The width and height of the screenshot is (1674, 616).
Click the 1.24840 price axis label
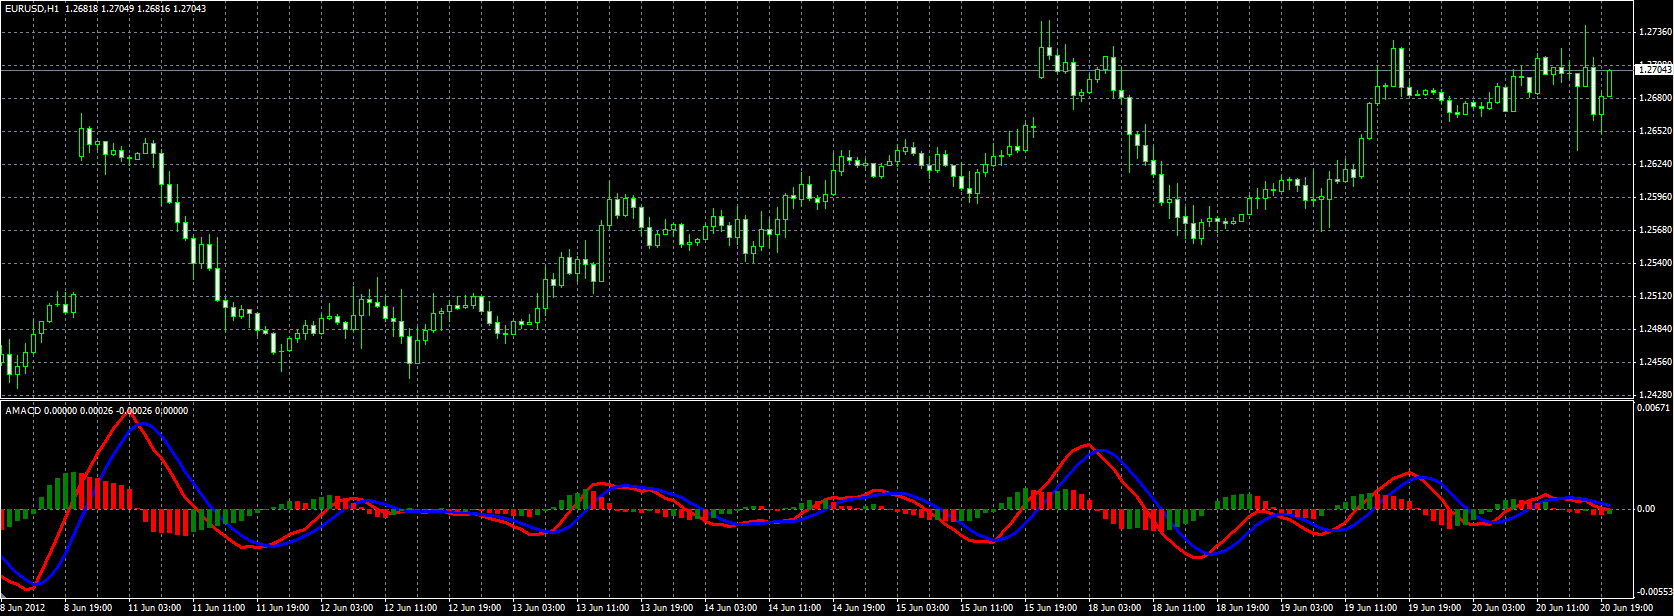click(x=1655, y=329)
